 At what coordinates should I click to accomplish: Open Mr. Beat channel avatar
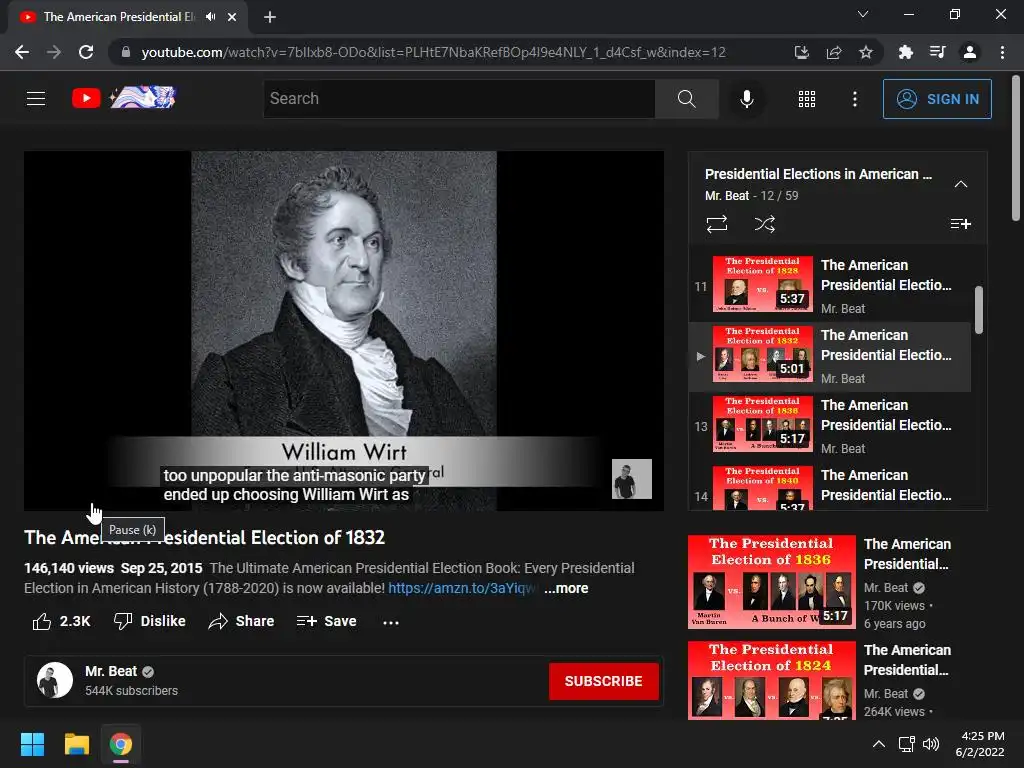point(55,680)
